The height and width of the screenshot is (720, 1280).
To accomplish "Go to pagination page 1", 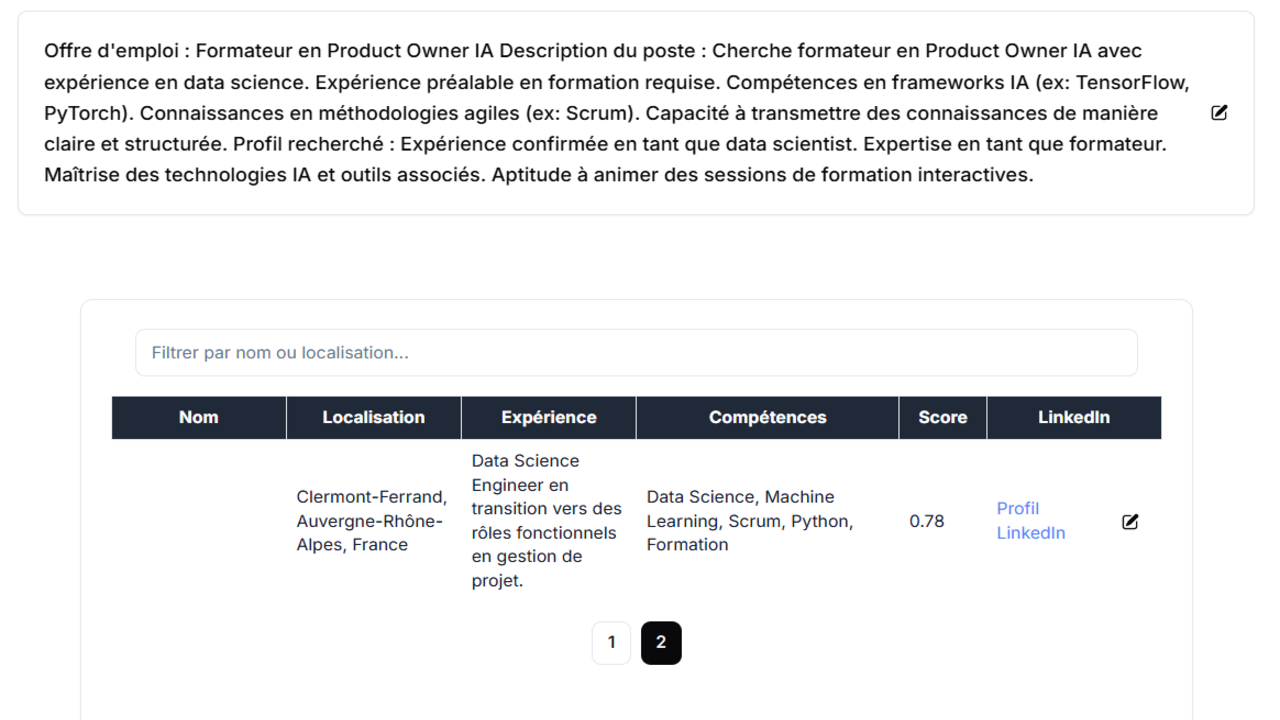I will (612, 643).
